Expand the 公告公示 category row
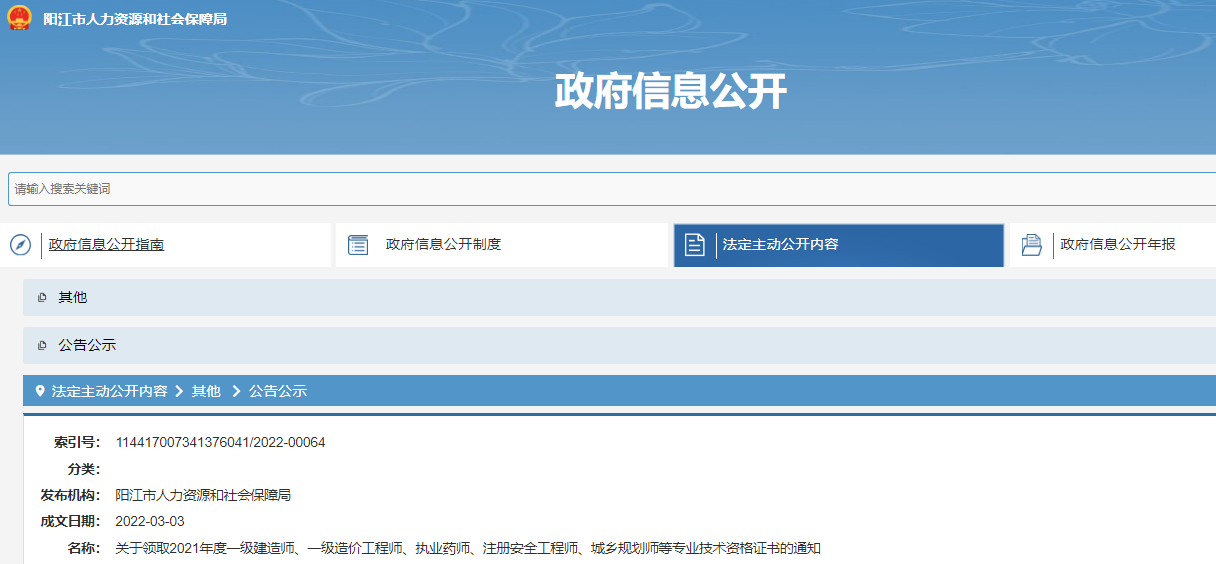The height and width of the screenshot is (564, 1216). pyautogui.click(x=619, y=346)
